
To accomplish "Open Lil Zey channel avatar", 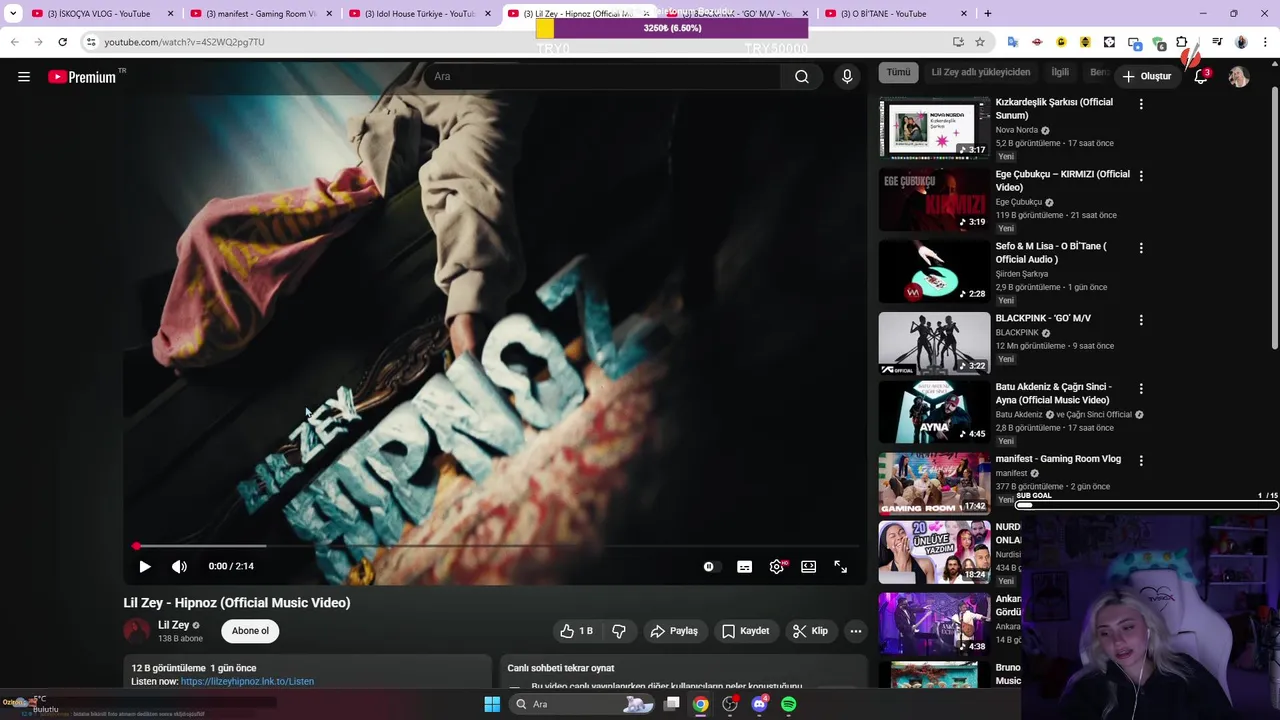I will [x=136, y=630].
